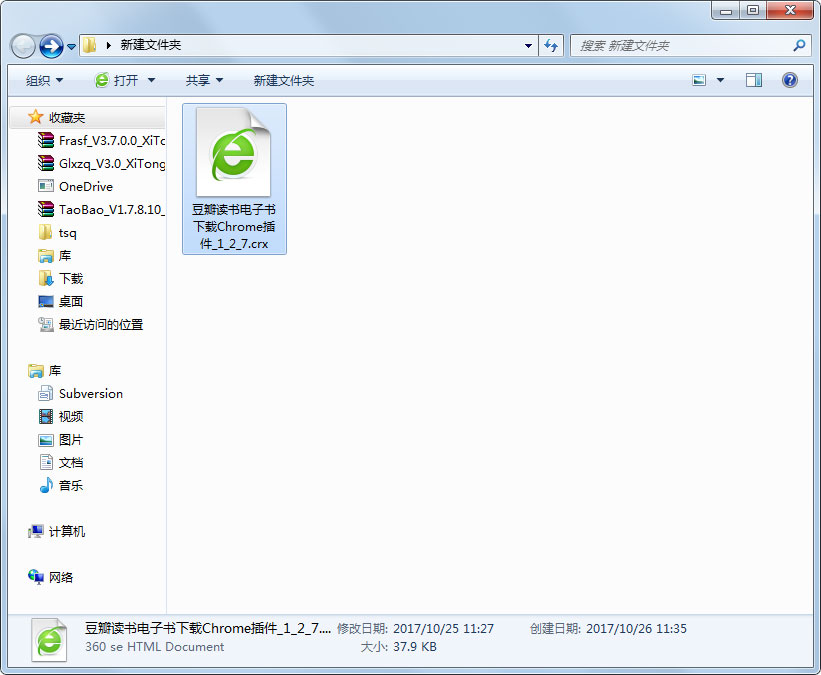Open the address bar history dropdown

527,45
